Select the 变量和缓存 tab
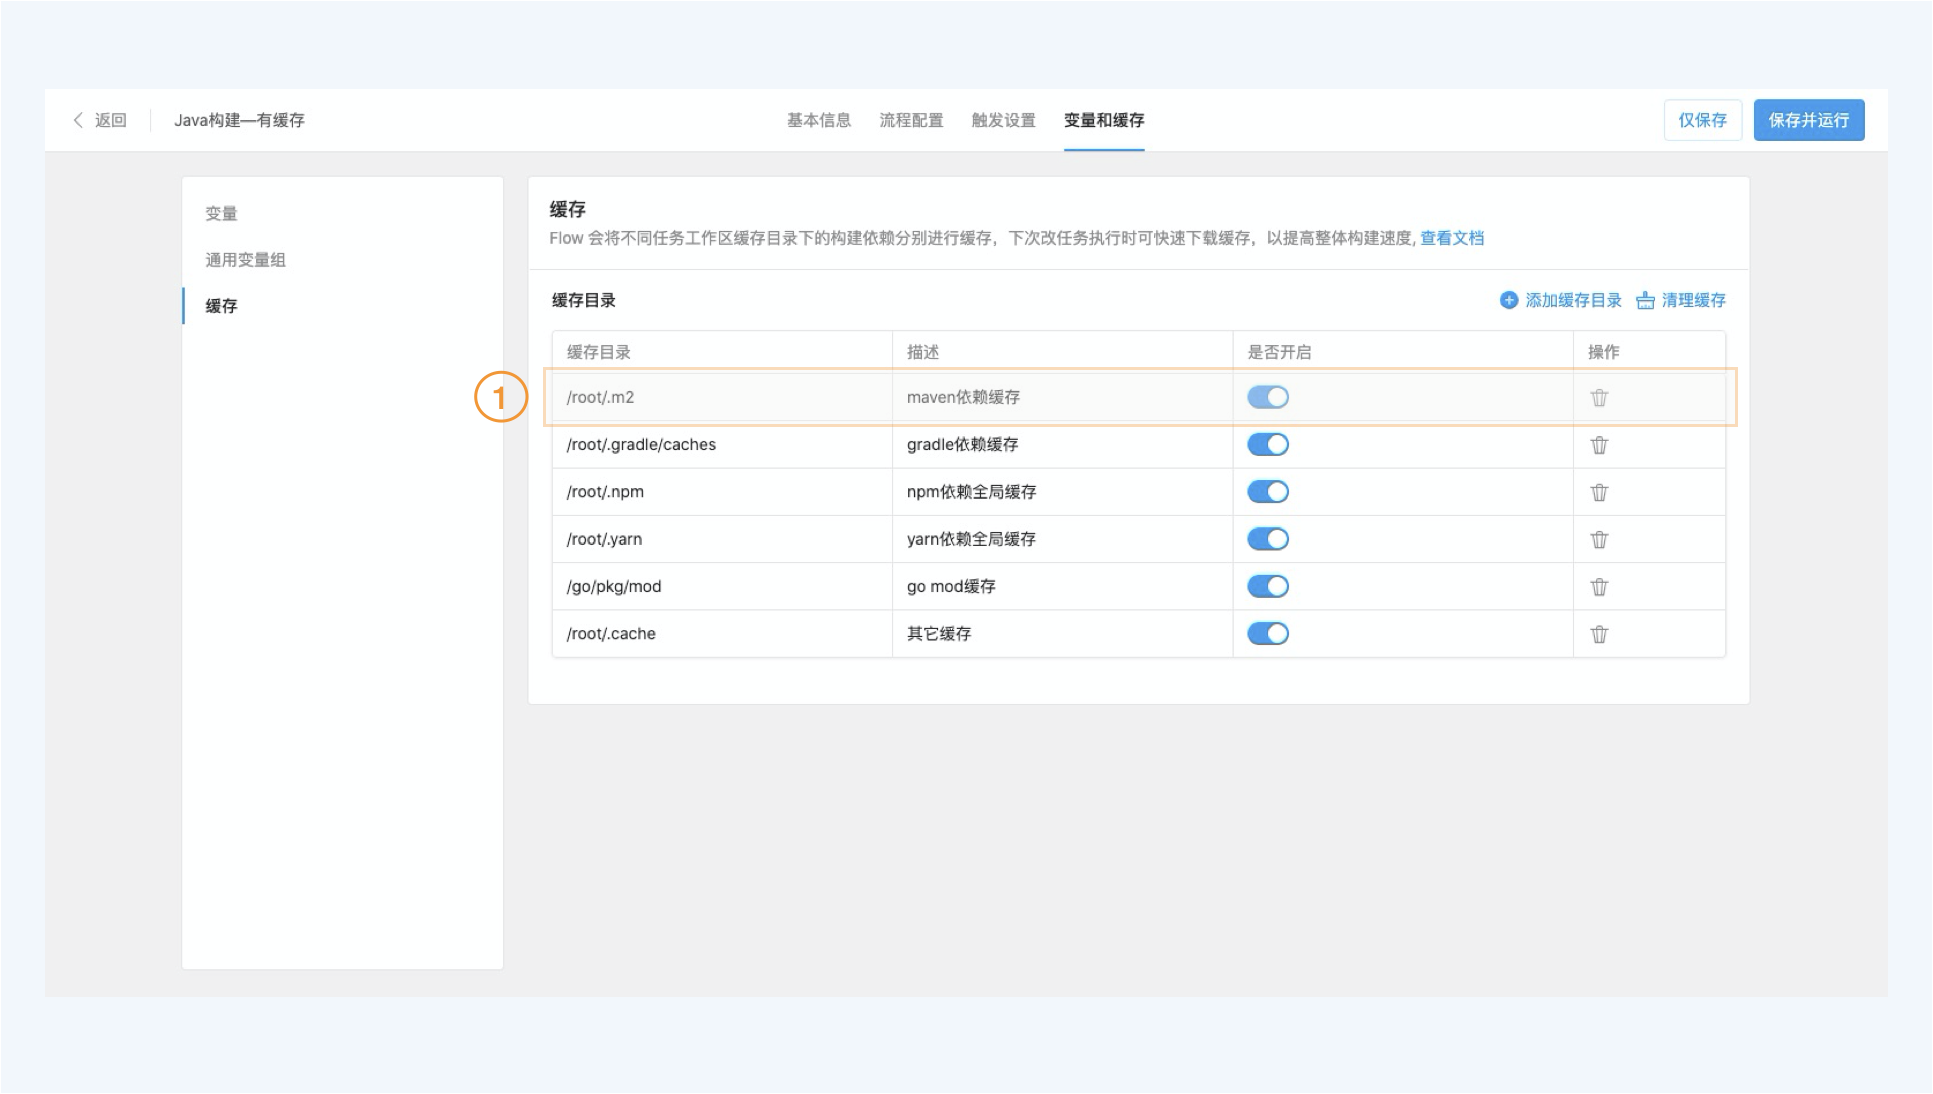 coord(1104,120)
